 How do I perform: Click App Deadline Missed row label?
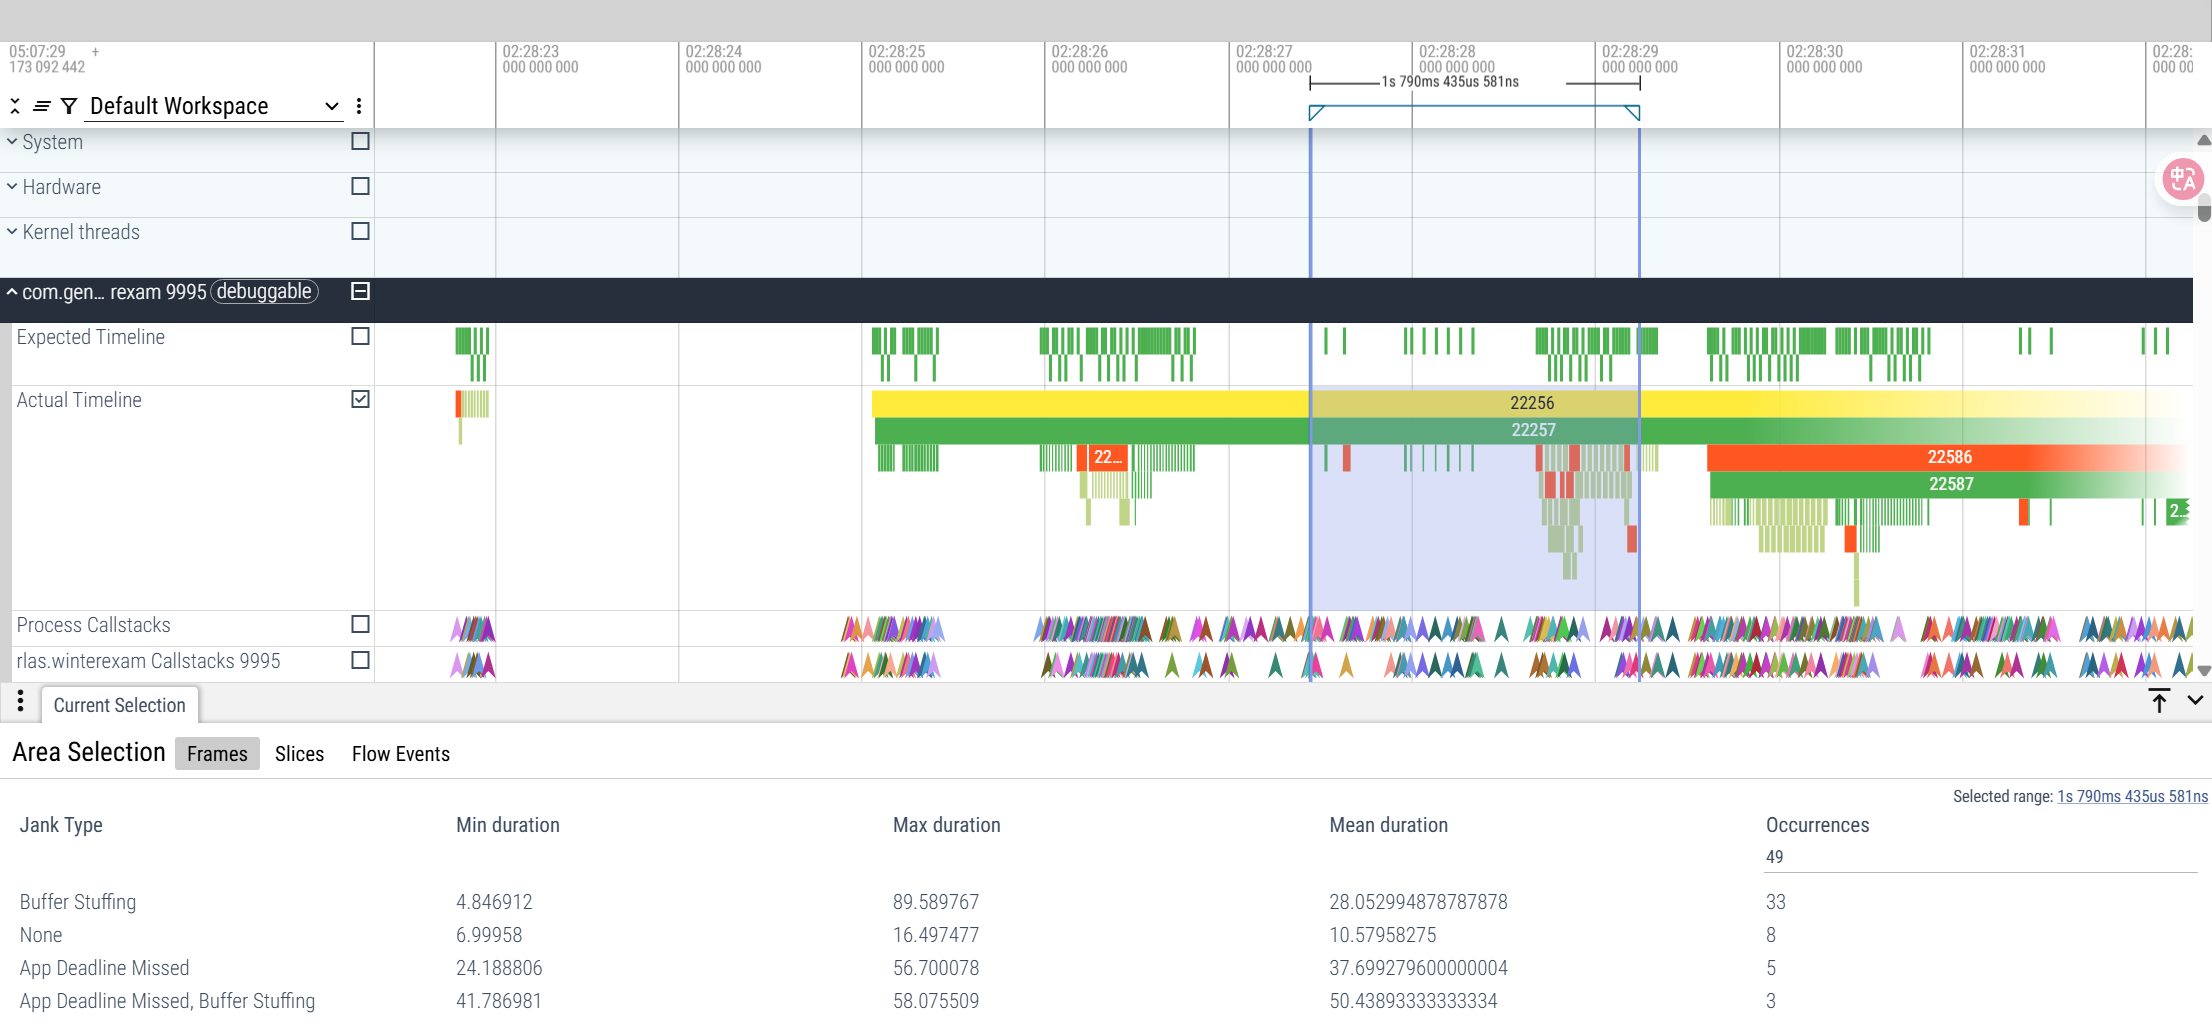click(x=104, y=968)
